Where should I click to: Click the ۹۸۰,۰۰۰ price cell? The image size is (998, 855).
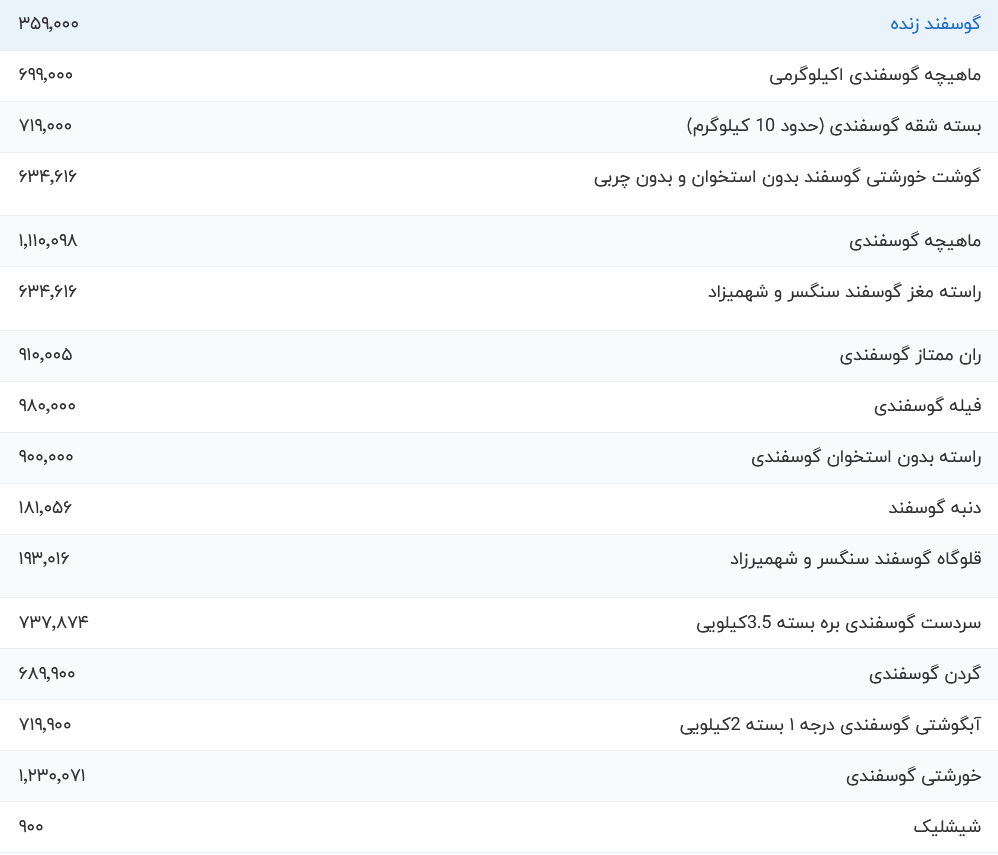click(47, 406)
